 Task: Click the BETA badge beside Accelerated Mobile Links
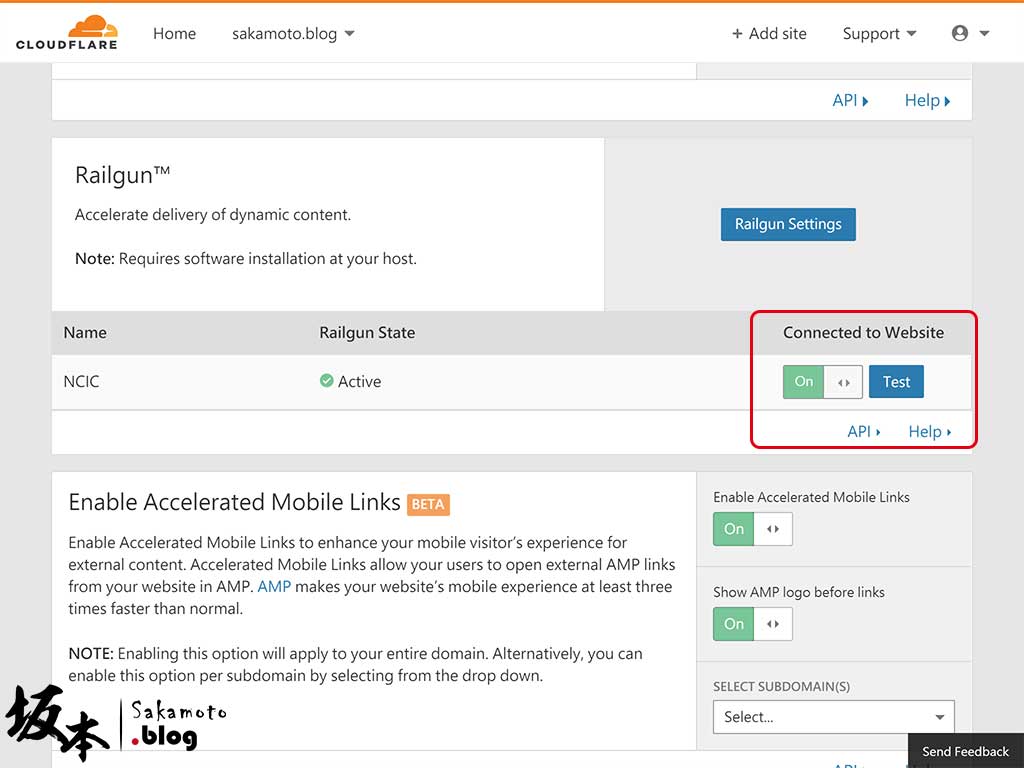point(428,504)
